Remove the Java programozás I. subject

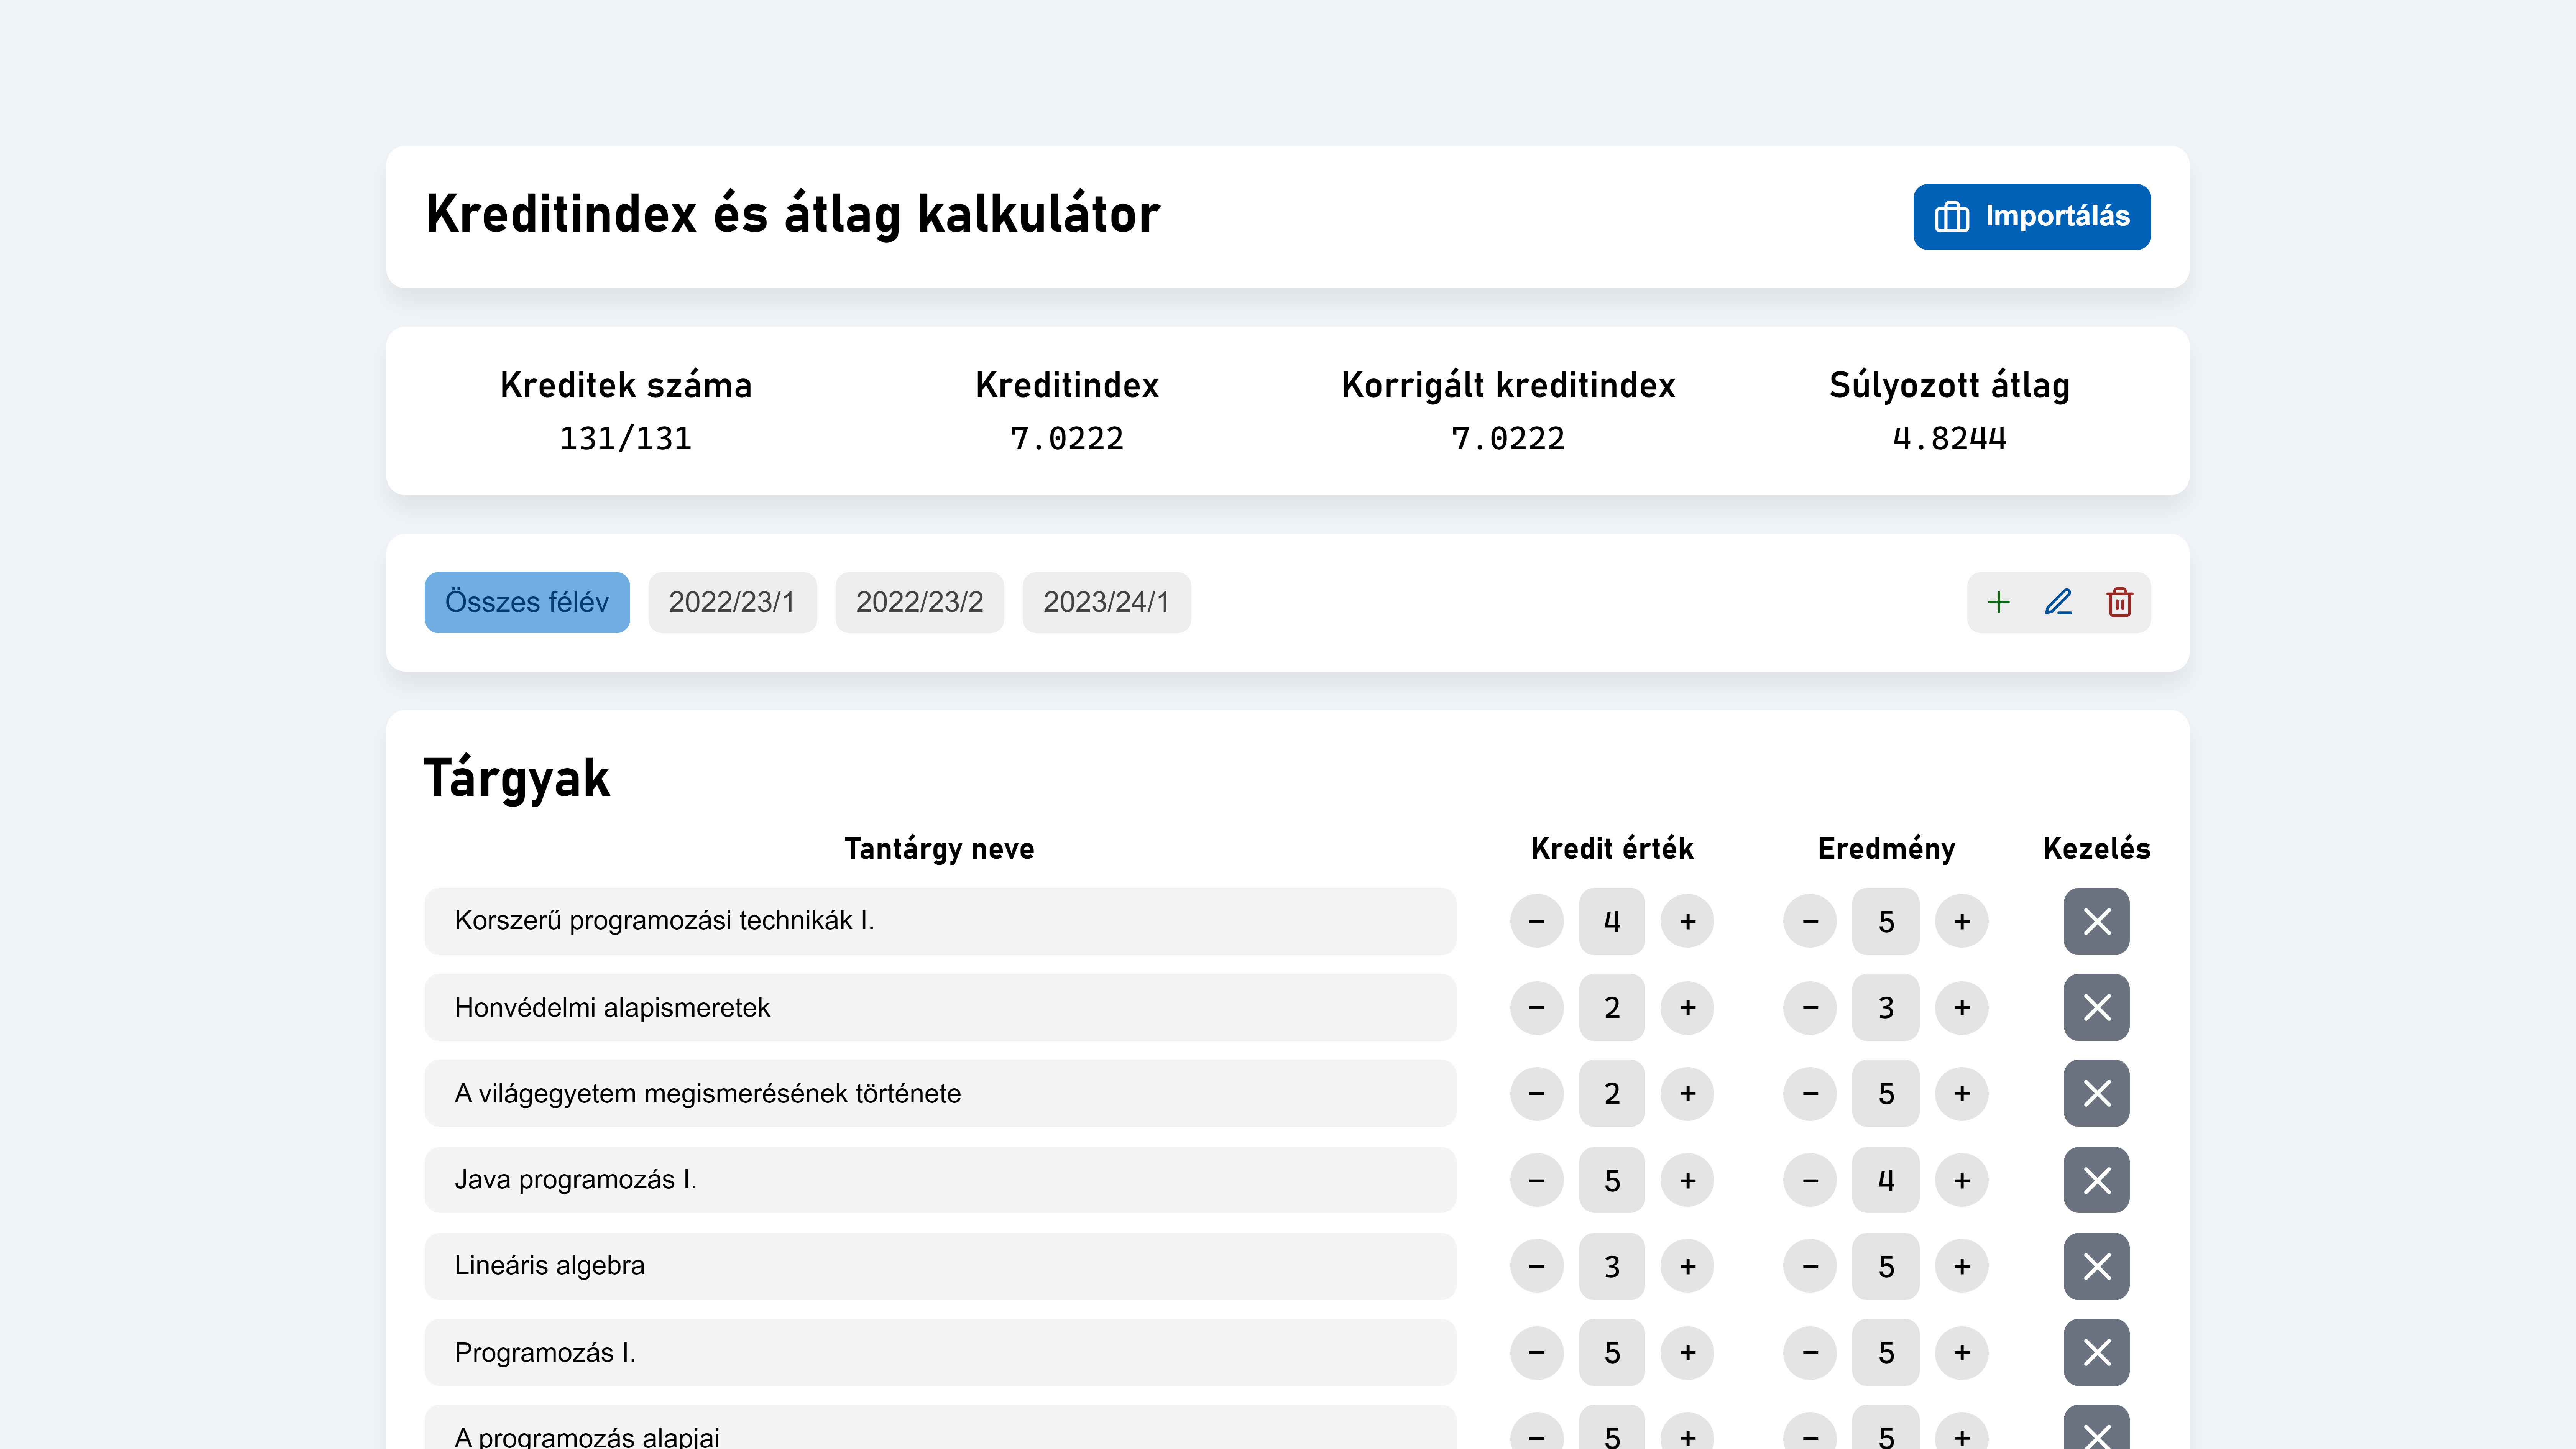pyautogui.click(x=2096, y=1180)
